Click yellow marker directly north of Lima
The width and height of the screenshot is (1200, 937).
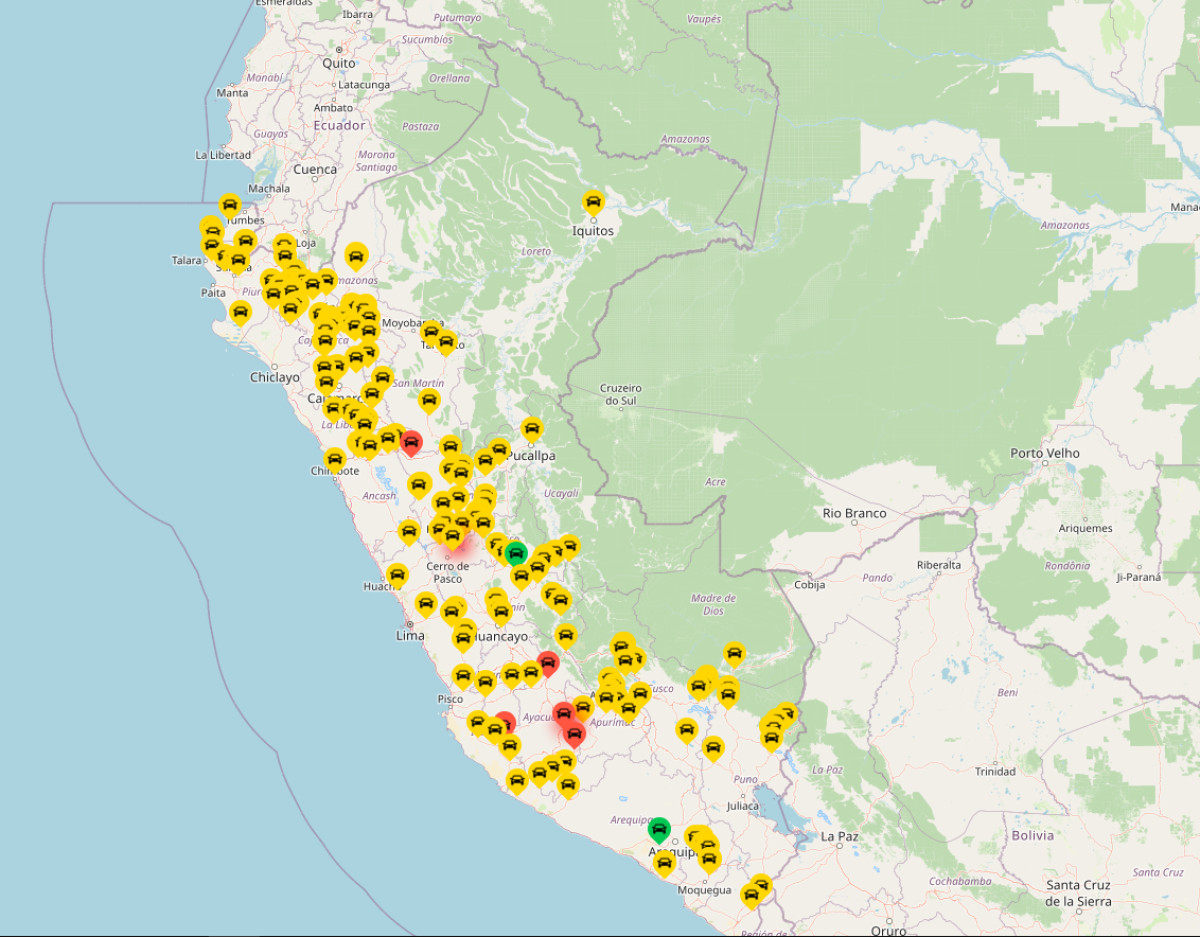[426, 604]
